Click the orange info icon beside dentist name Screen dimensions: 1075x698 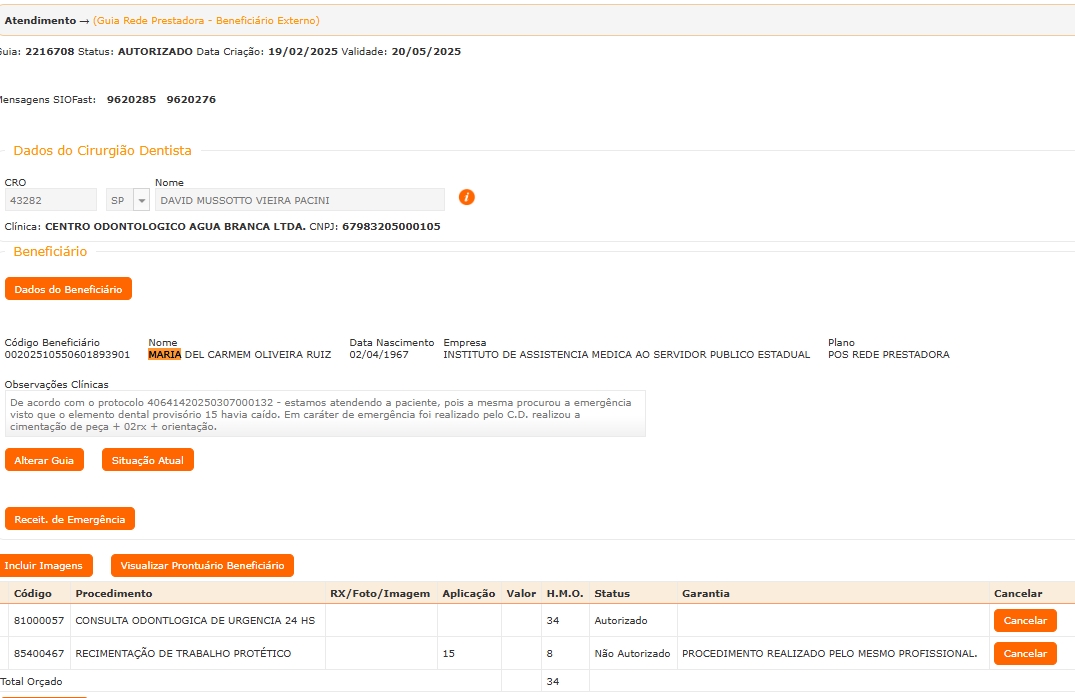pos(466,198)
